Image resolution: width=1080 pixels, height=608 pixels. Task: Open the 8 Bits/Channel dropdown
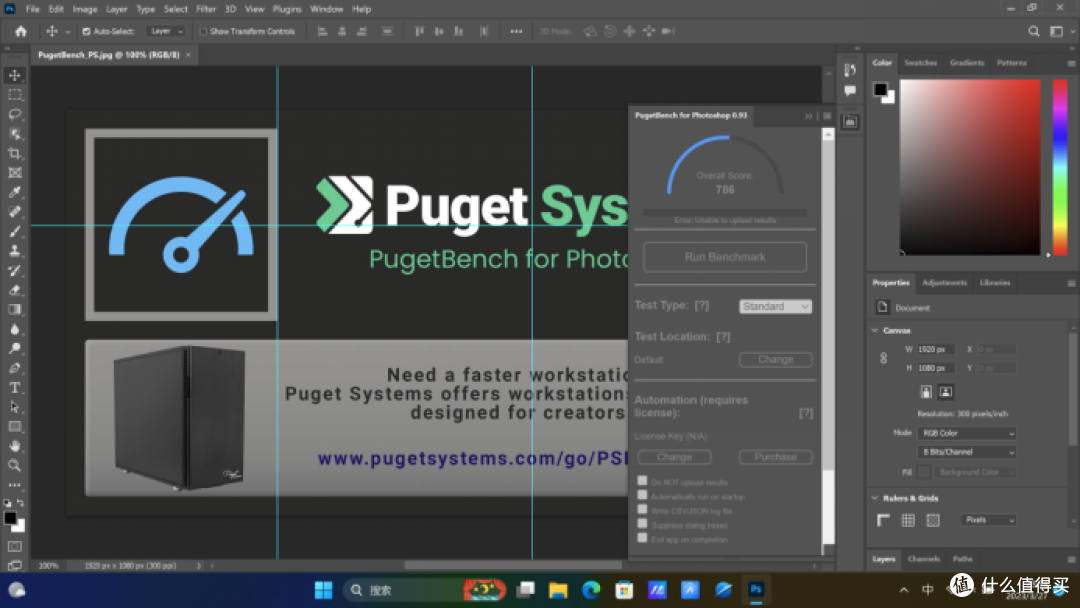(966, 452)
